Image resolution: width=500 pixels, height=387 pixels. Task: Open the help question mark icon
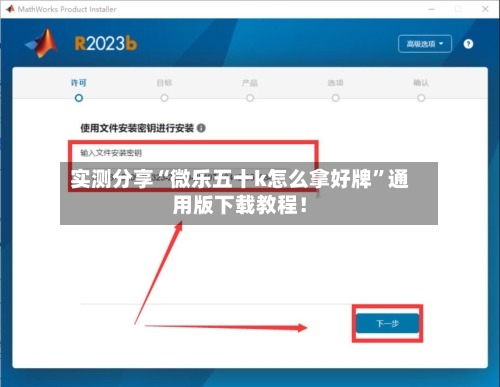[x=468, y=44]
